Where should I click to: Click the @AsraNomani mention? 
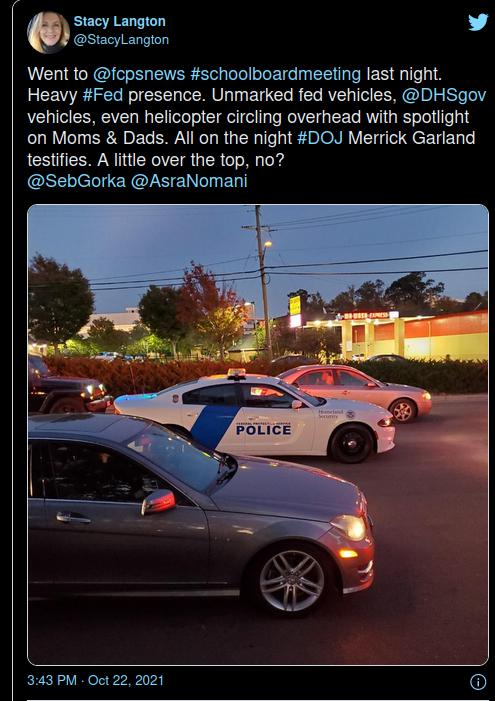pyautogui.click(x=189, y=181)
